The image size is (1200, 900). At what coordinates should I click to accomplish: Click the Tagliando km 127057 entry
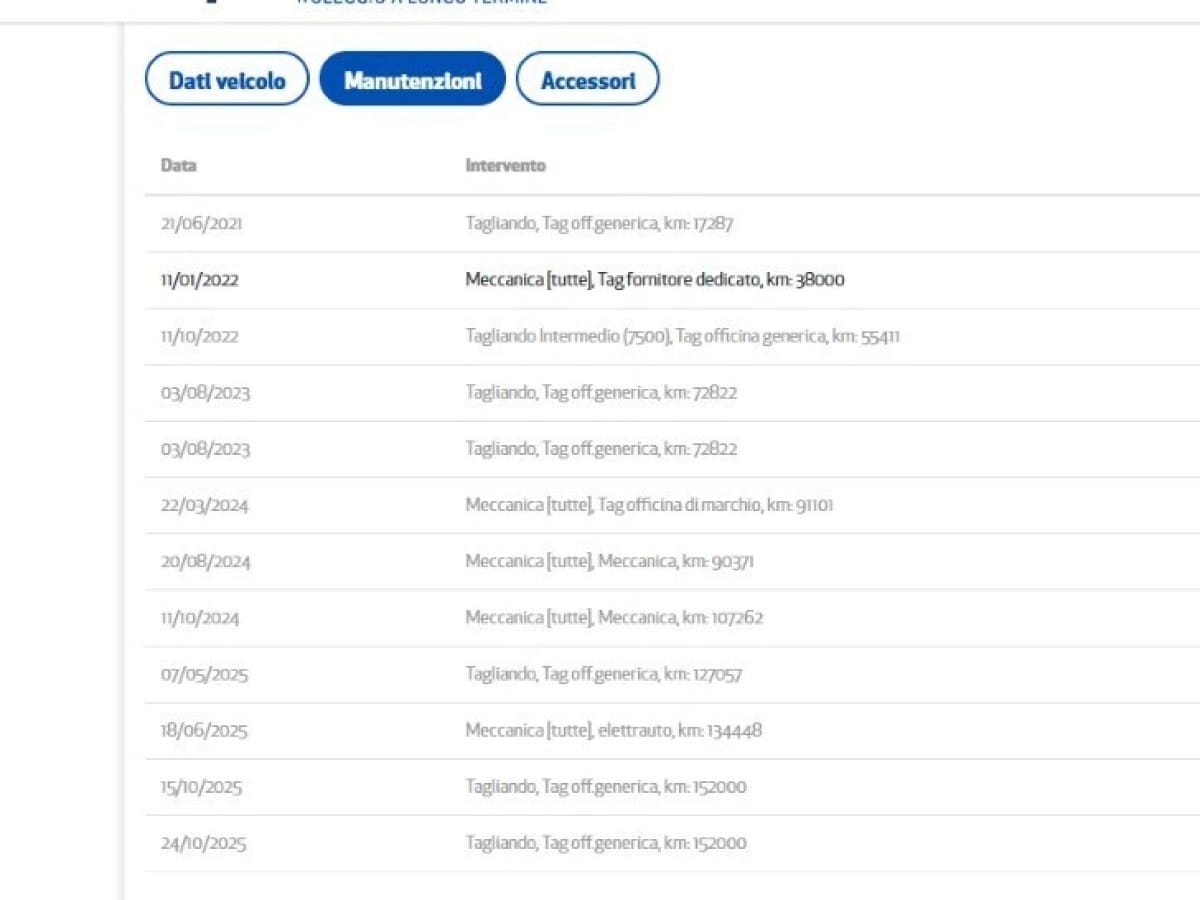[x=603, y=675]
